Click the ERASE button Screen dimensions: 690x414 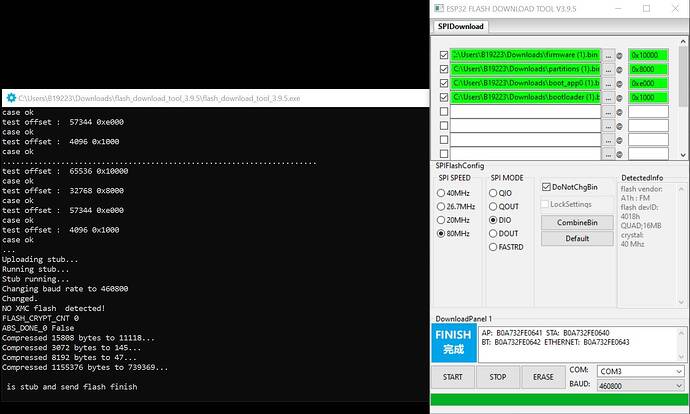(x=543, y=377)
